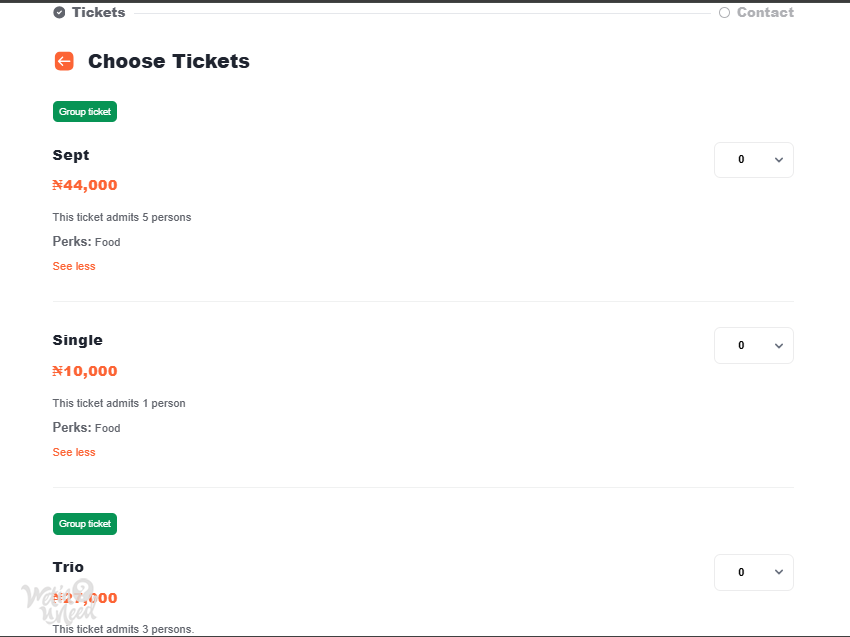Click the orange back arrow icon
This screenshot has width=850, height=637.
[64, 61]
